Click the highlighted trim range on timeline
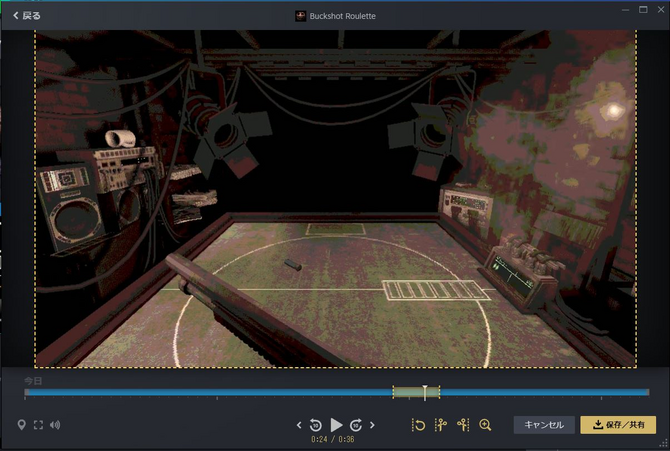 point(407,393)
